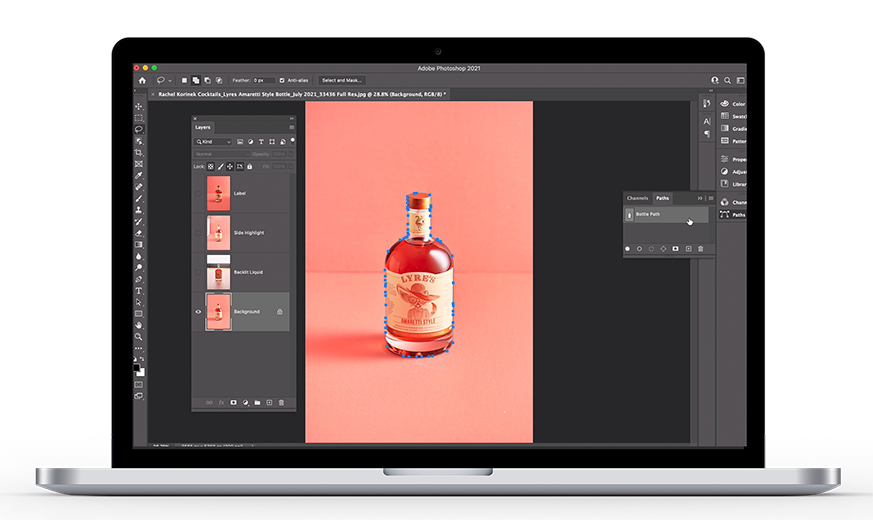Click Select and Mask button

(x=341, y=80)
